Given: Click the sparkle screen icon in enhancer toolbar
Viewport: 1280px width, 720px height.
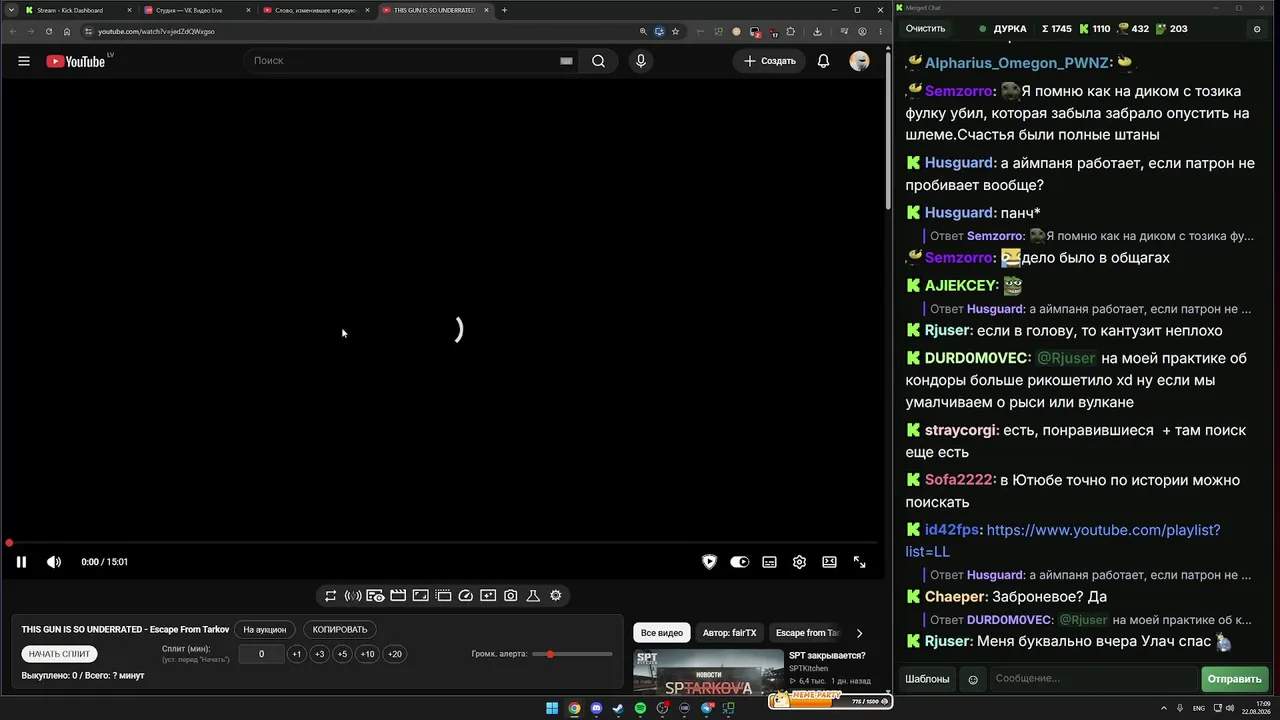Looking at the screenshot, I should [x=488, y=596].
